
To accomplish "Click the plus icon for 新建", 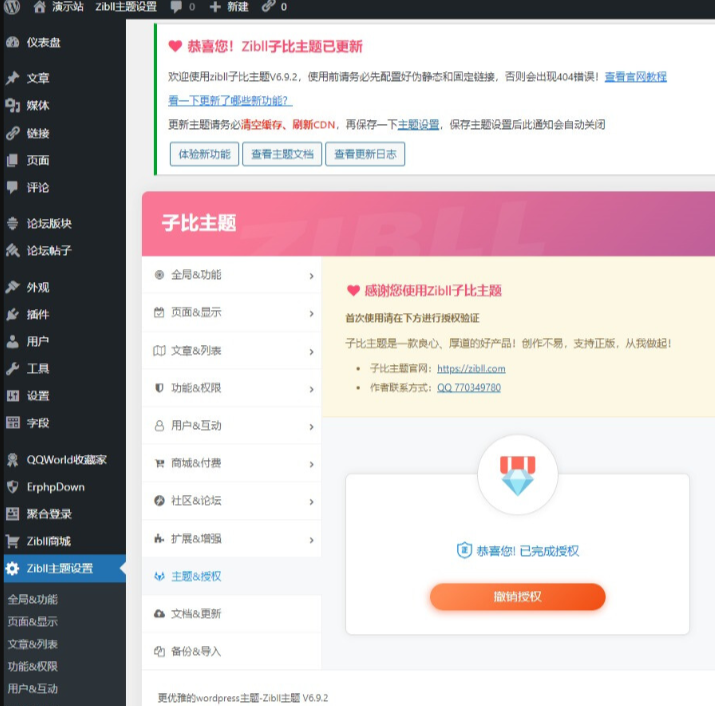I will pos(215,7).
